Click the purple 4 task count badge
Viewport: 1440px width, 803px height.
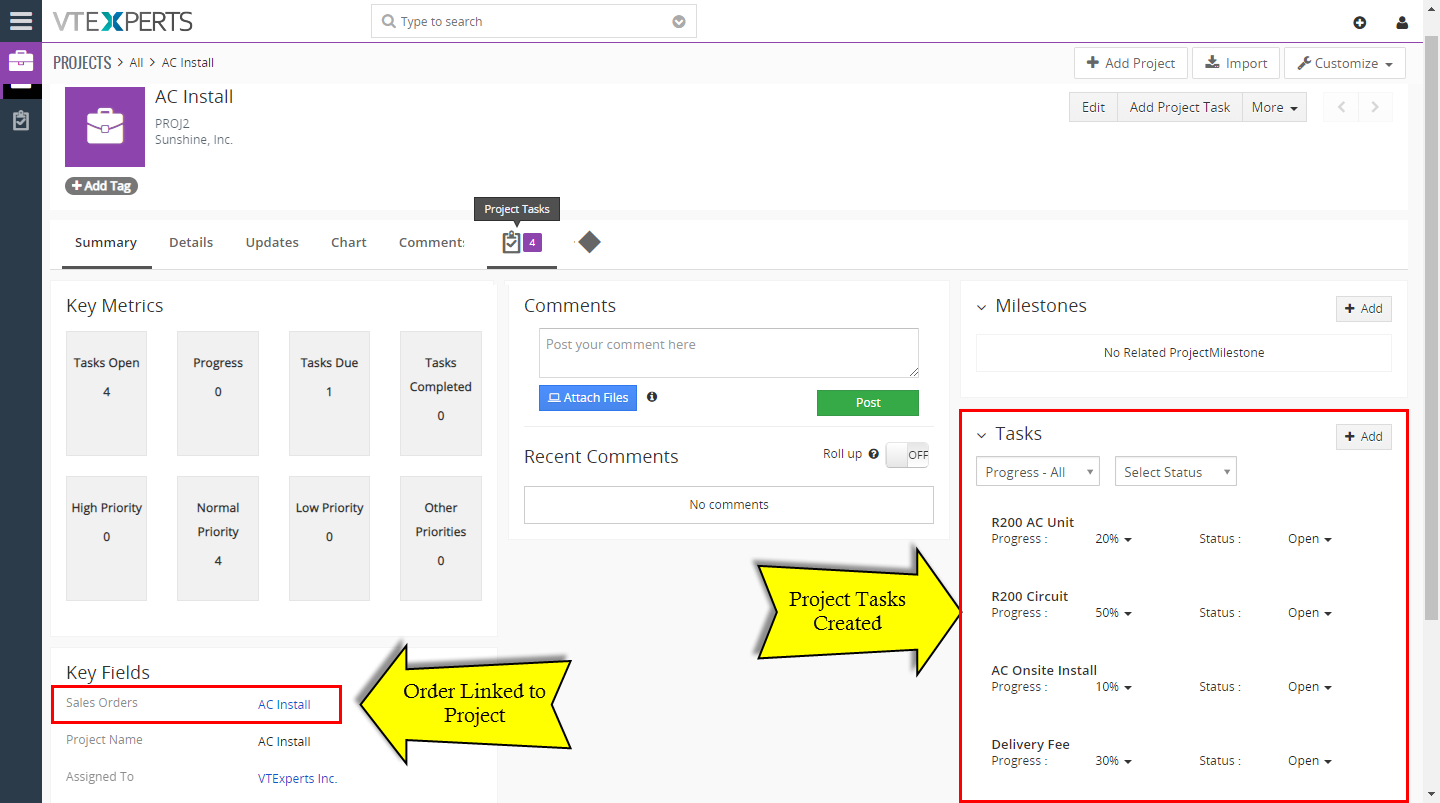pyautogui.click(x=532, y=242)
